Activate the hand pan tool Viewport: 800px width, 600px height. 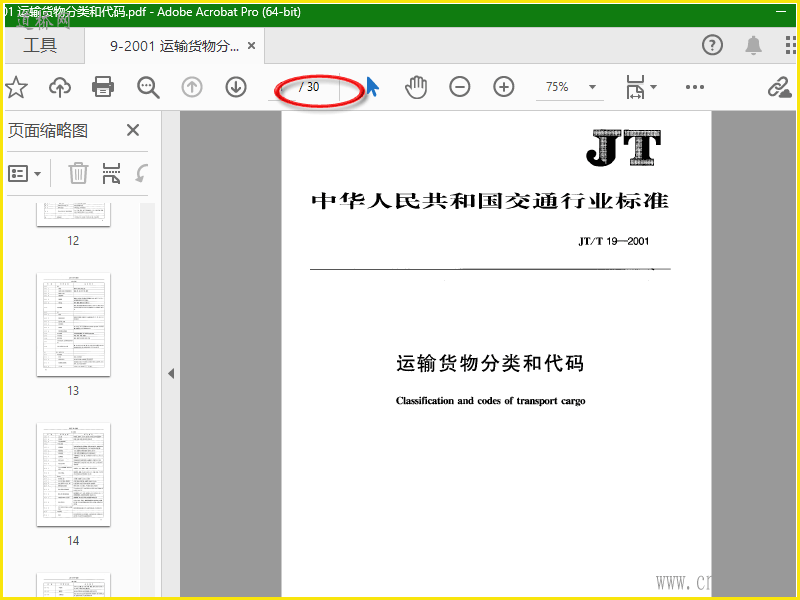[x=416, y=87]
